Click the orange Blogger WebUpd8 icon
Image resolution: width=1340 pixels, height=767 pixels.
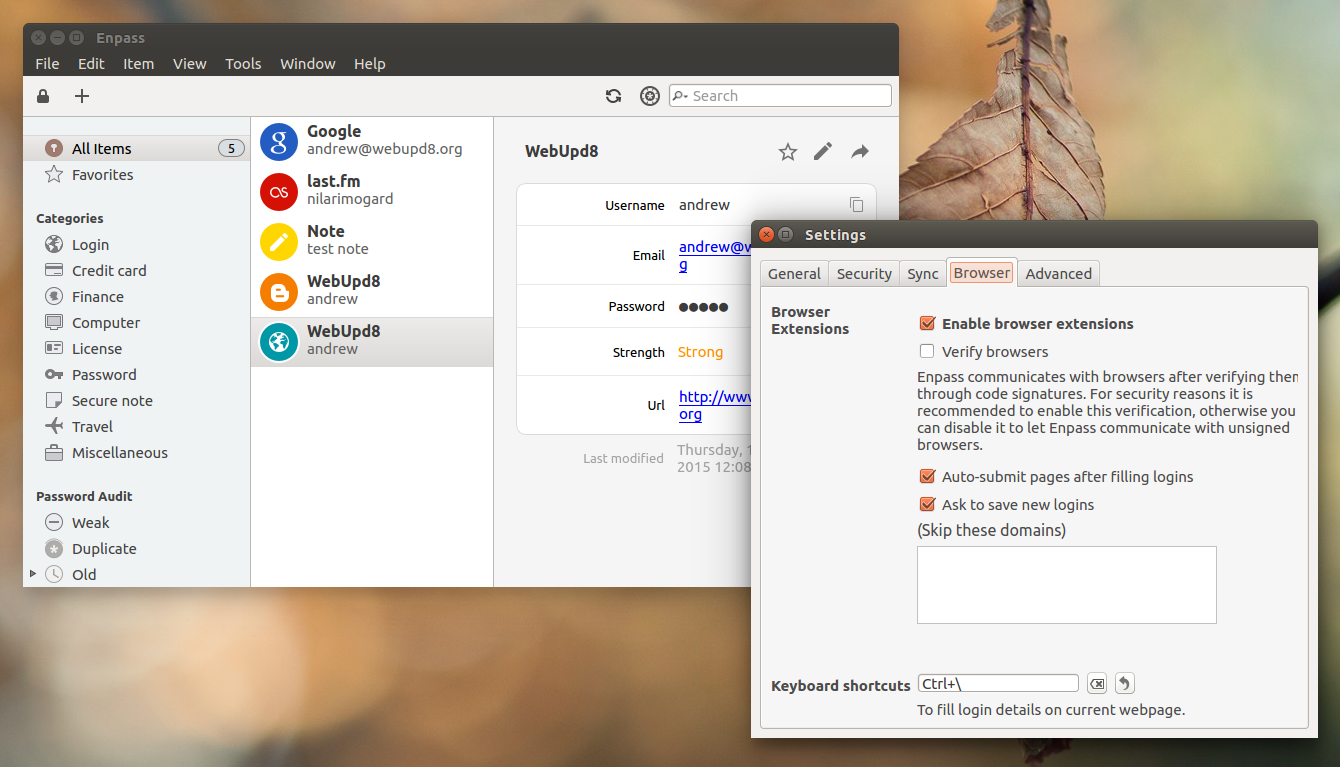(279, 291)
